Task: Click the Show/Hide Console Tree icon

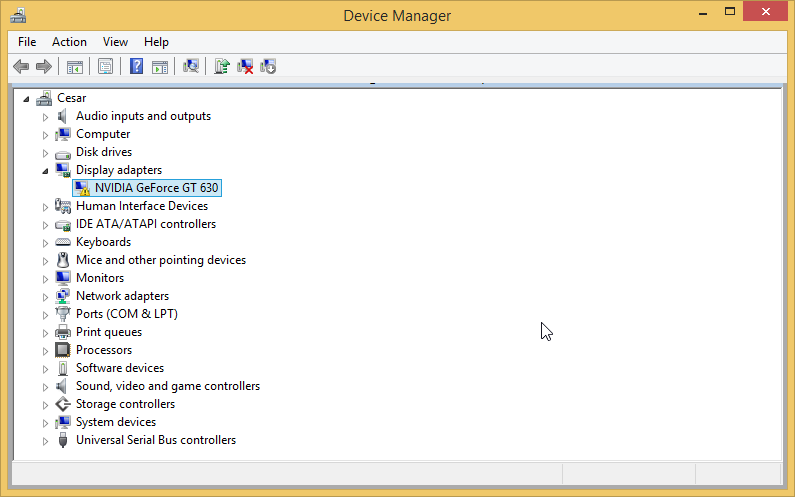Action: click(x=75, y=66)
